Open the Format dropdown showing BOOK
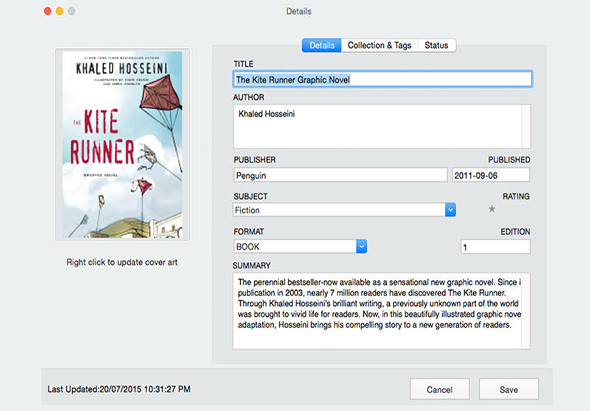Viewport: 590px width, 411px height. point(300,246)
